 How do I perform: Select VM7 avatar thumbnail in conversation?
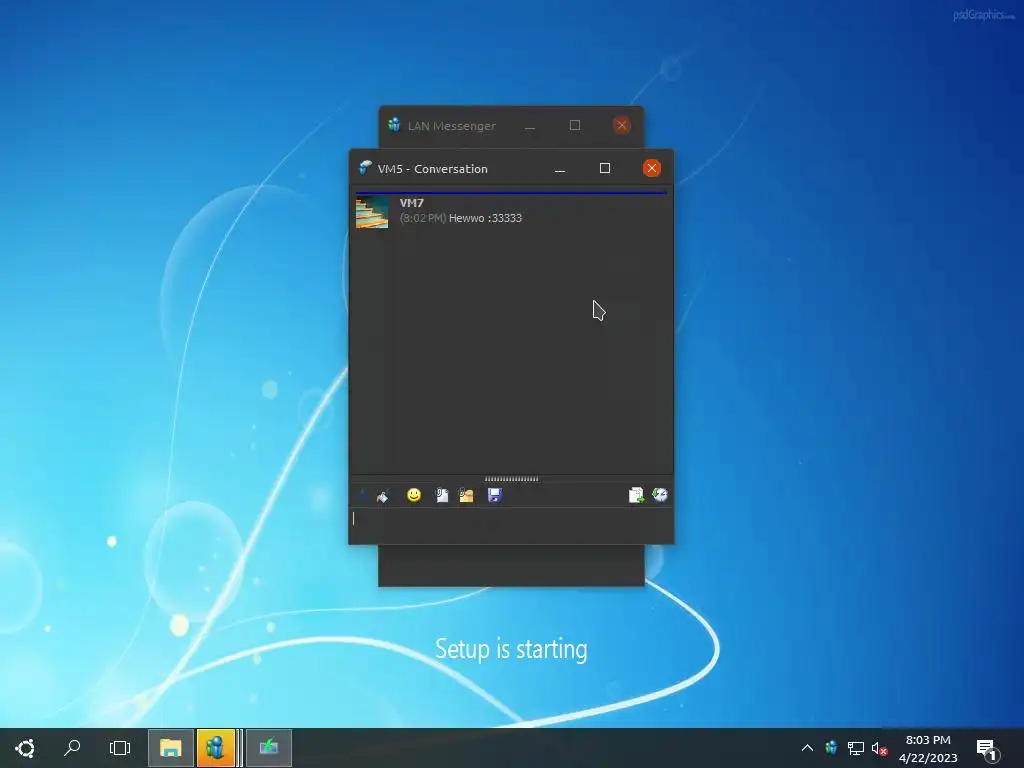click(372, 212)
